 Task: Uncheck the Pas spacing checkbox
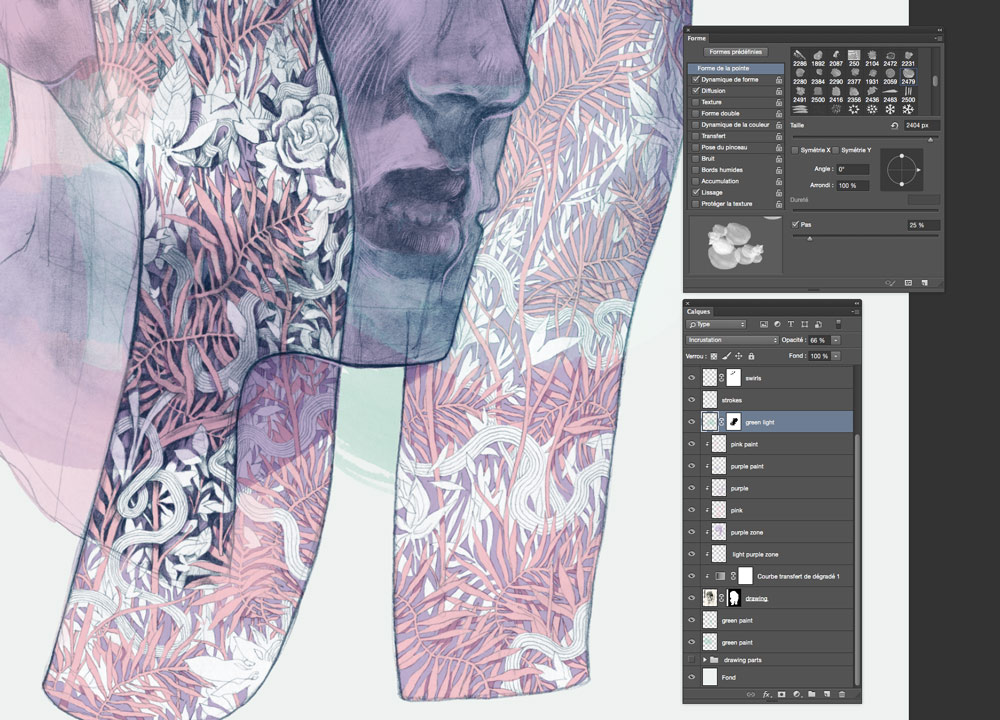click(795, 224)
